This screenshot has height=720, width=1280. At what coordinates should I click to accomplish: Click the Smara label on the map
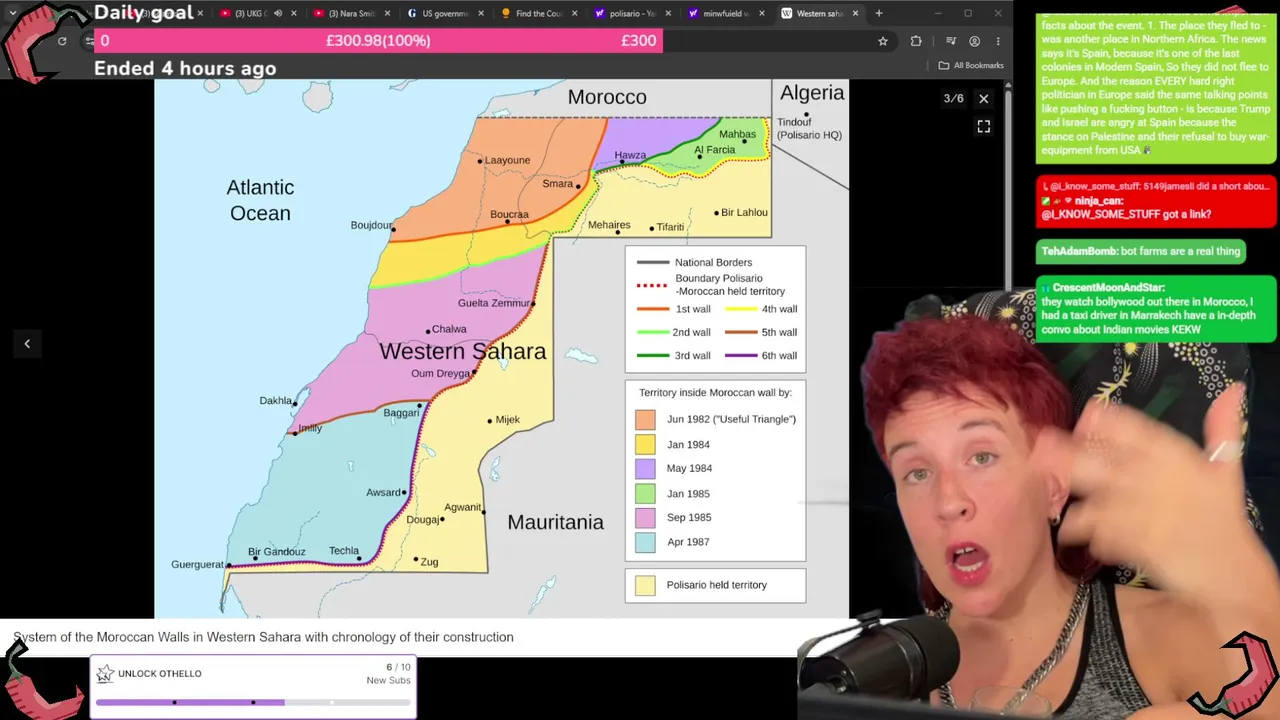tap(558, 184)
